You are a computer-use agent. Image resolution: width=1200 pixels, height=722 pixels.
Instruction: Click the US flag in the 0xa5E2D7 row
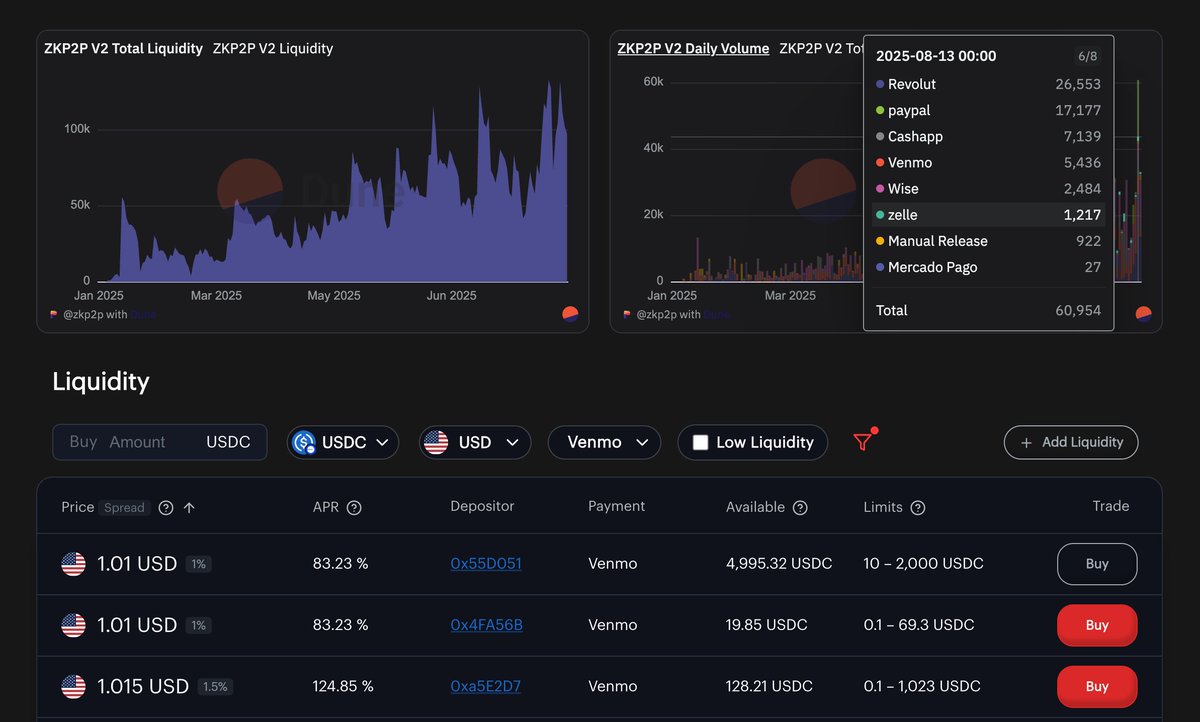coord(74,687)
